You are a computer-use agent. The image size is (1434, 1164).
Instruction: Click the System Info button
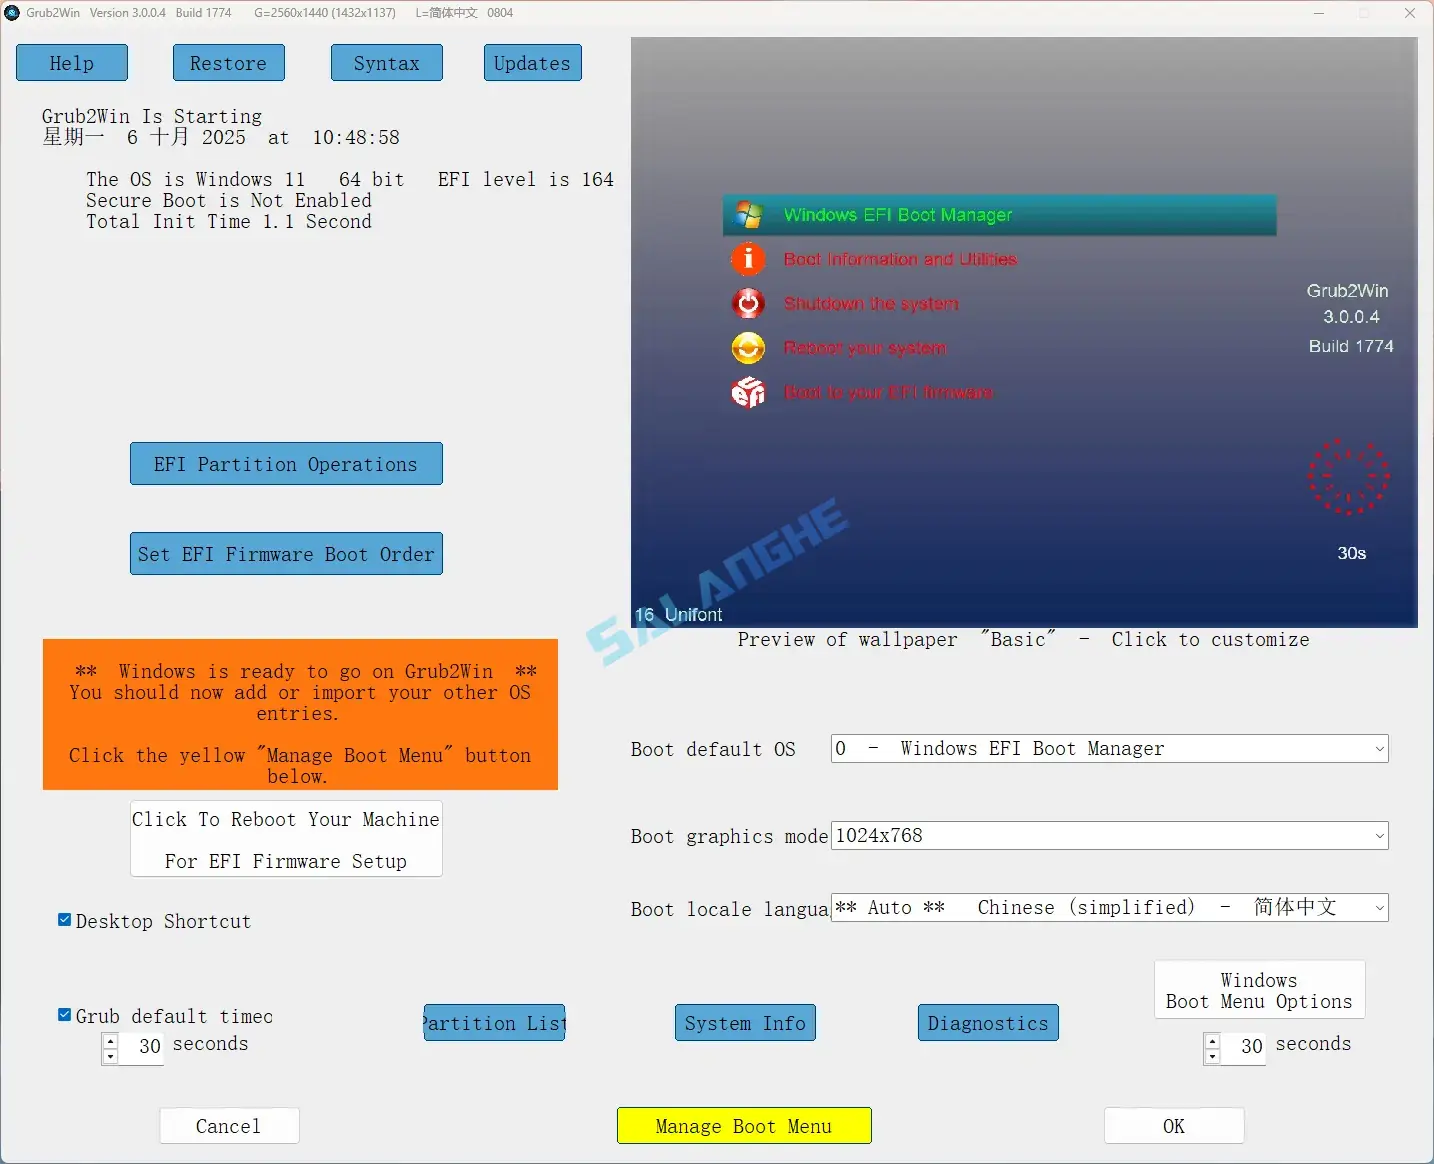tap(744, 1022)
